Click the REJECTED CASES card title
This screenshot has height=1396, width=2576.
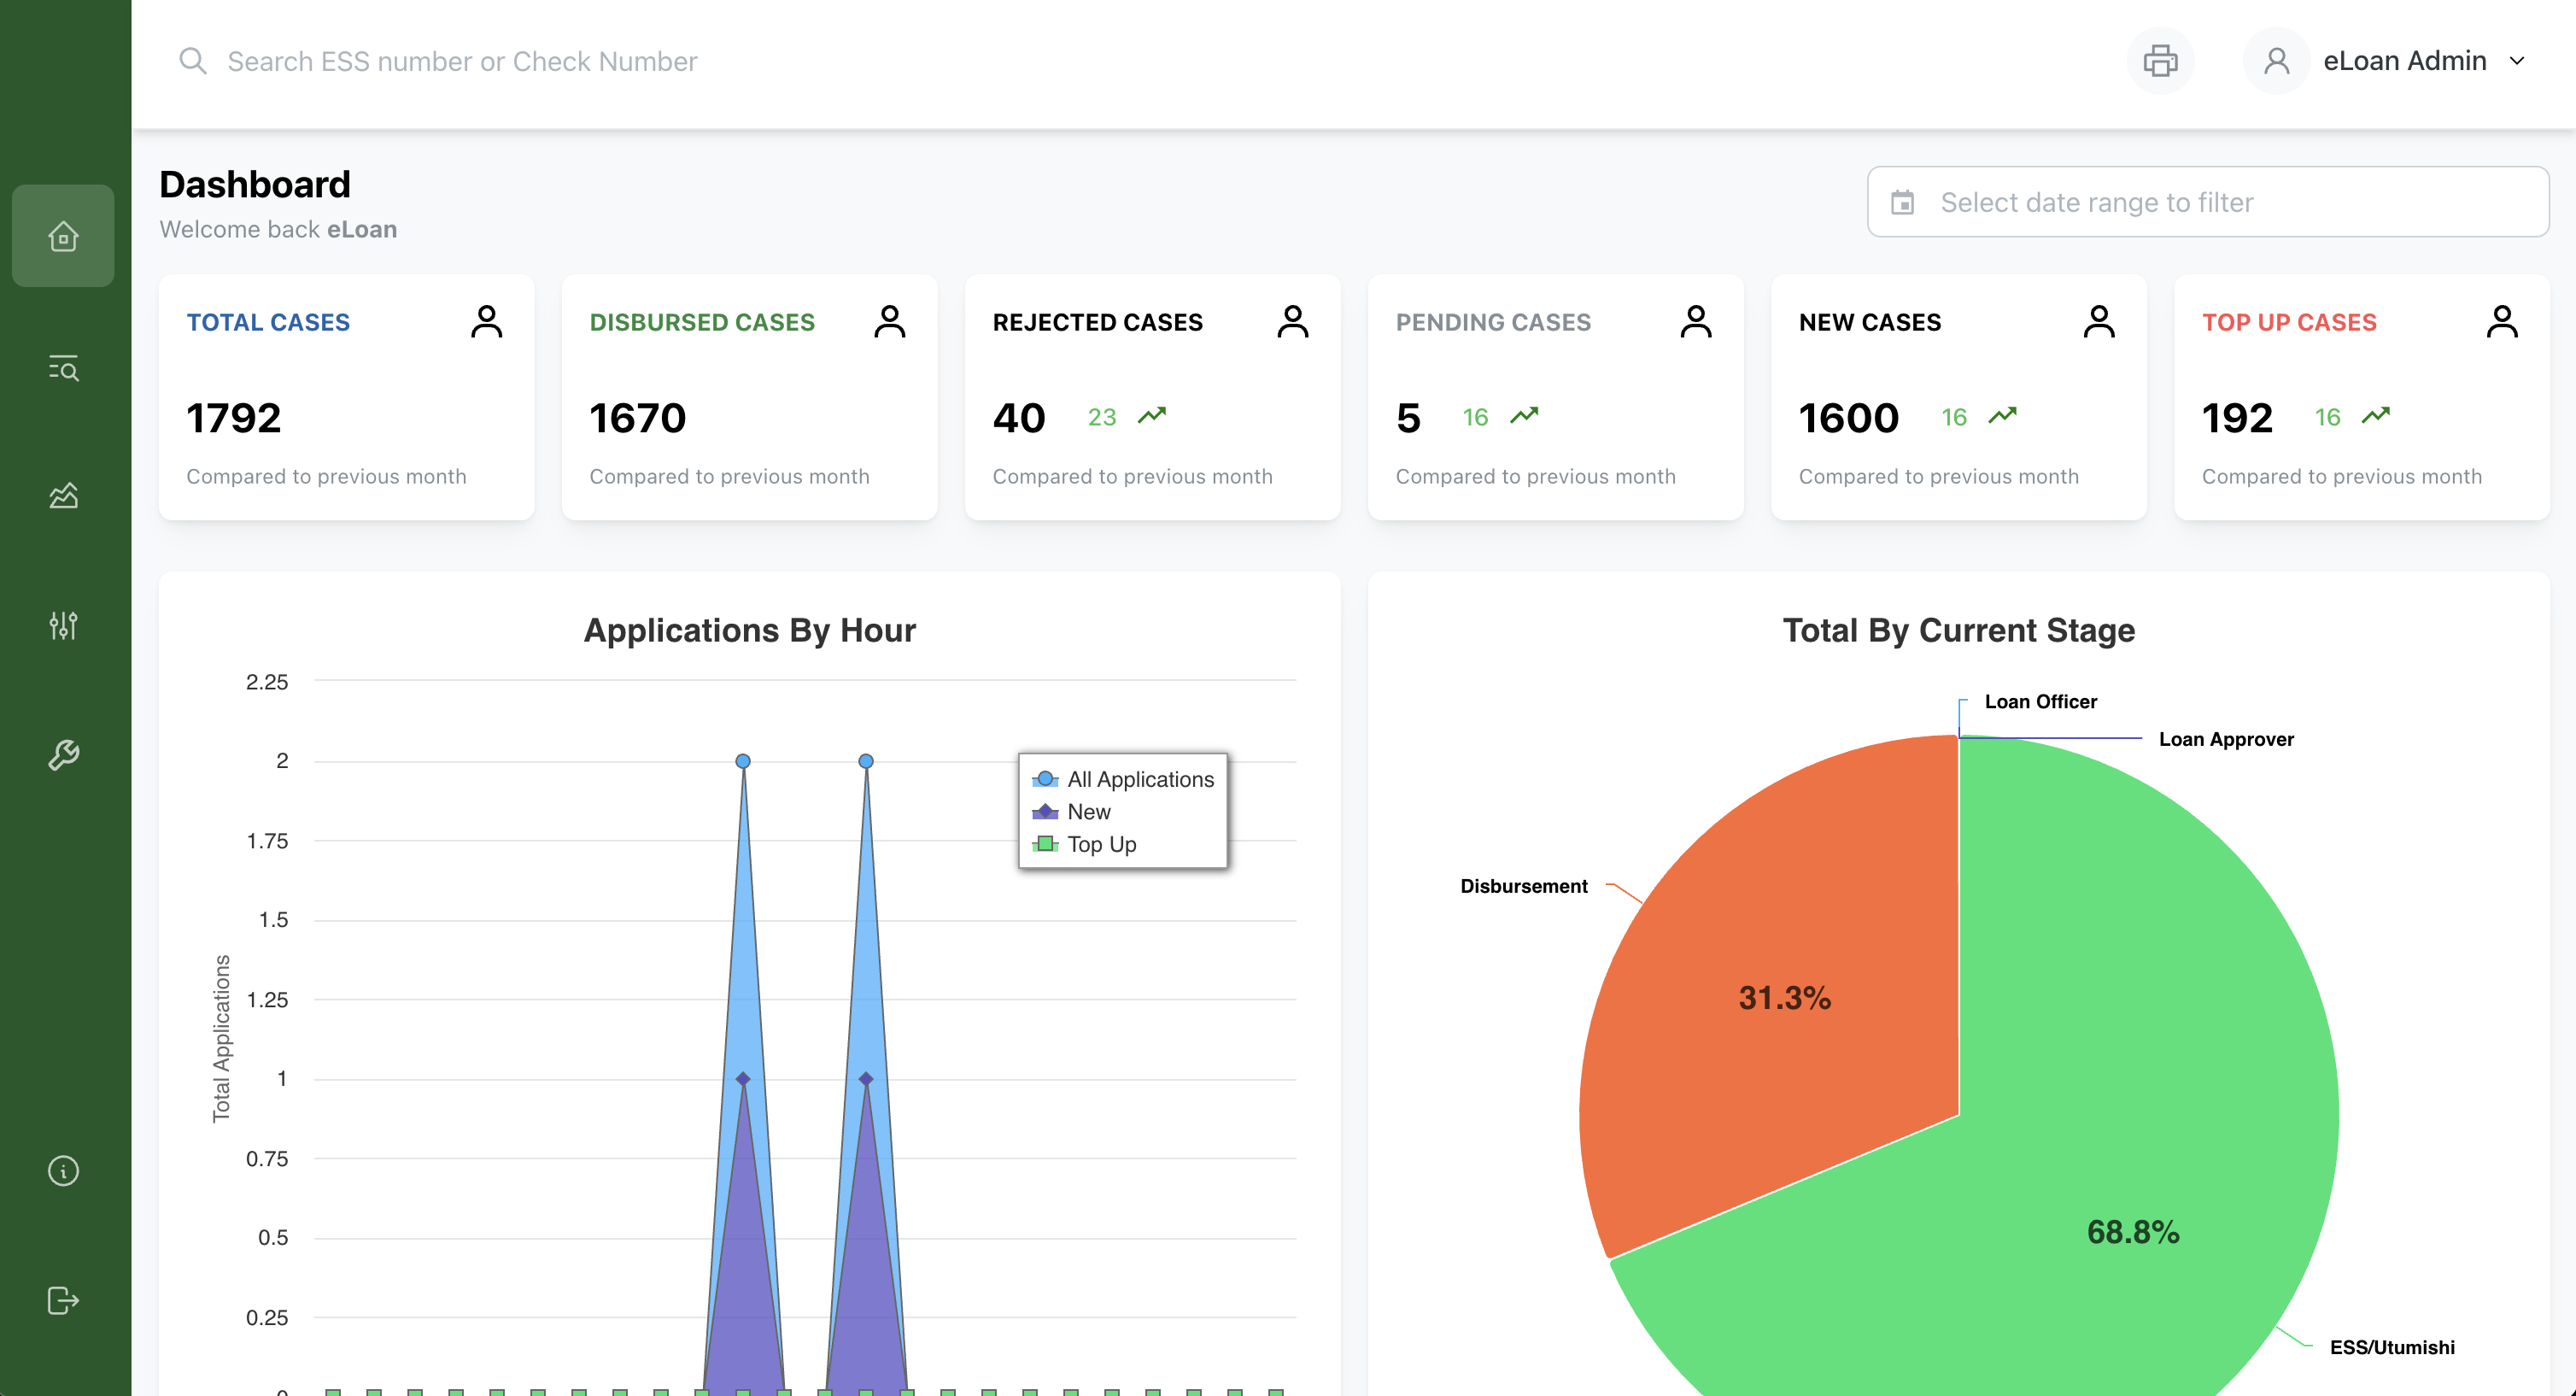pos(1097,322)
